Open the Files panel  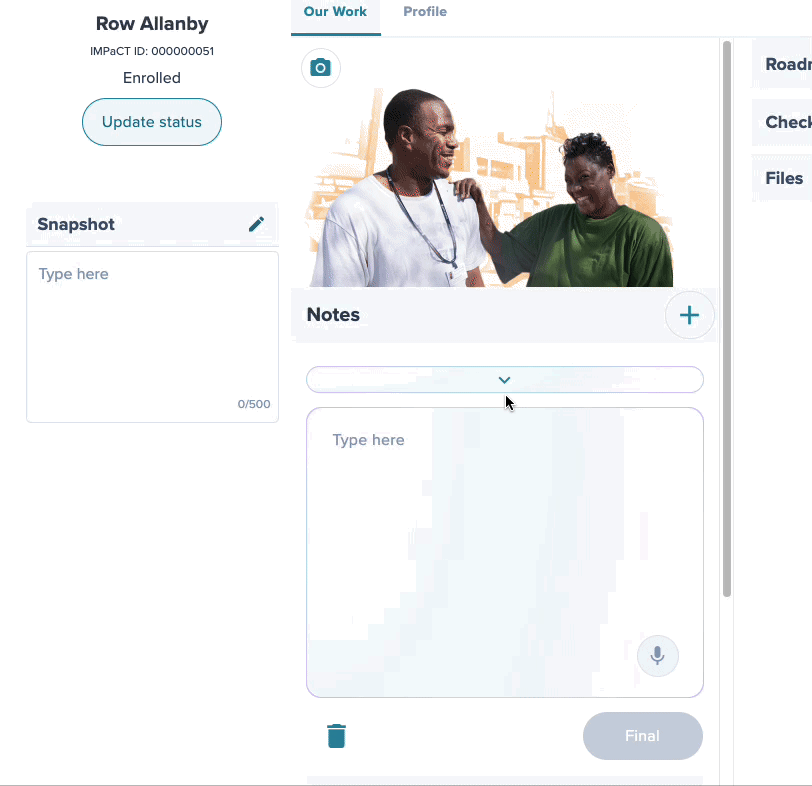pyautogui.click(x=782, y=178)
